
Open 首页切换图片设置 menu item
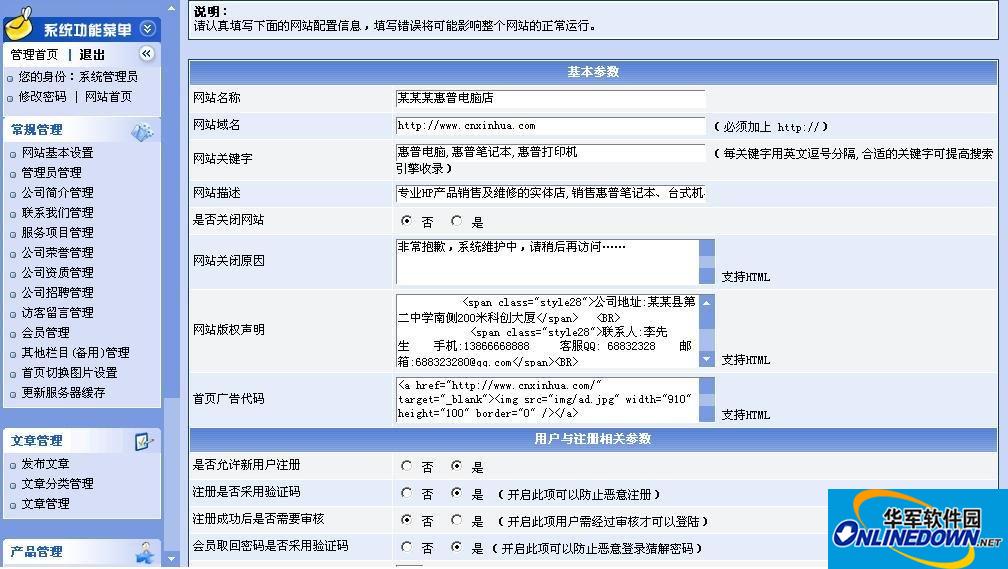69,372
